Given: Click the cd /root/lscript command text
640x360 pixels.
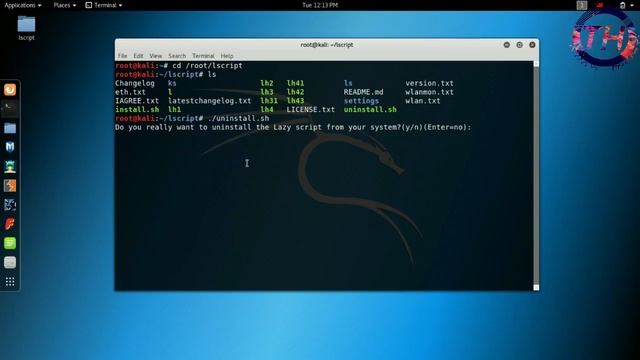Looking at the screenshot, I should tap(207, 66).
